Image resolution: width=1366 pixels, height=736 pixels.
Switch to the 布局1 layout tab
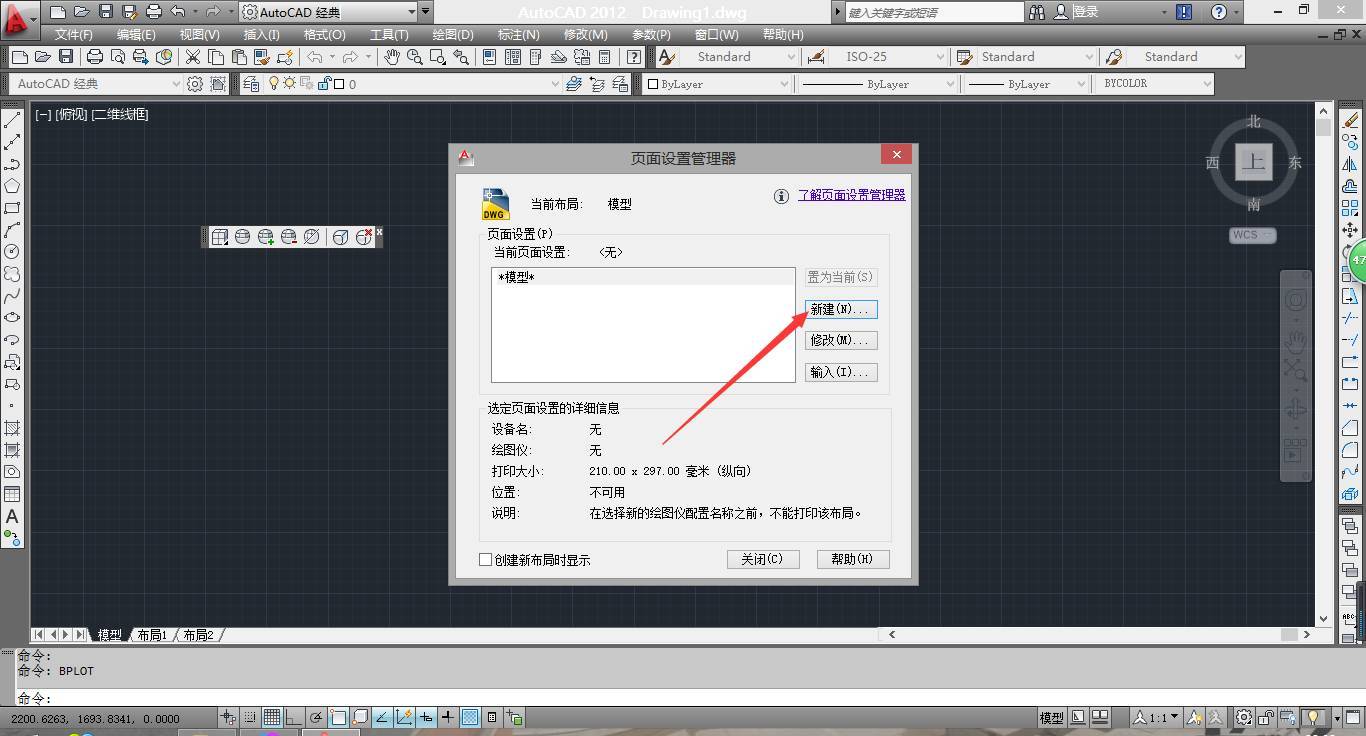[151, 635]
